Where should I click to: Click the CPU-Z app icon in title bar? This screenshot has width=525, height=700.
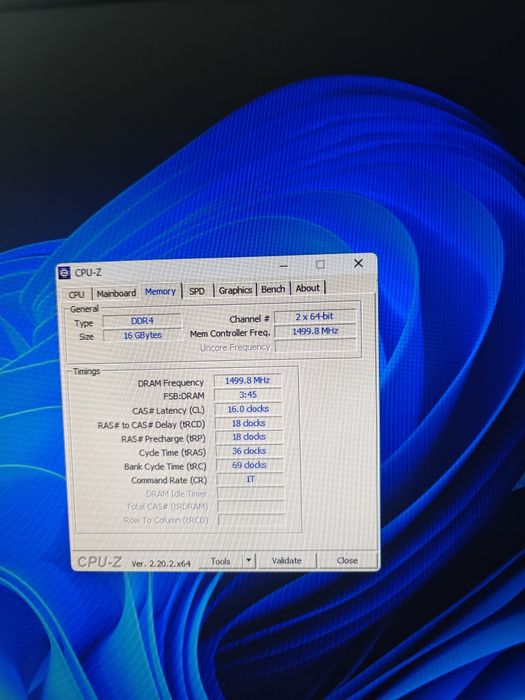(64, 272)
